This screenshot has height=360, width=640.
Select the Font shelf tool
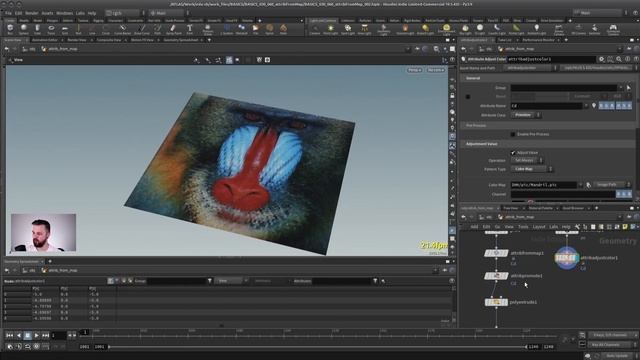pyautogui.click(x=189, y=29)
